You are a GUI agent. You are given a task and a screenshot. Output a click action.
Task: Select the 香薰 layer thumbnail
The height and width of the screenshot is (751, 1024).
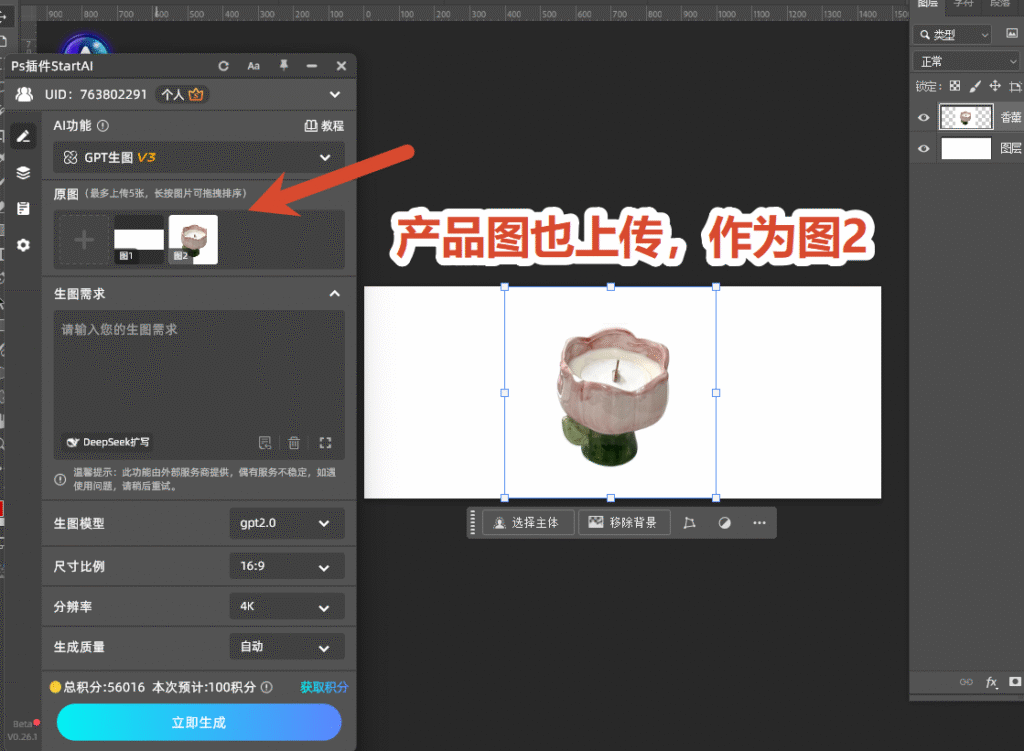click(966, 117)
